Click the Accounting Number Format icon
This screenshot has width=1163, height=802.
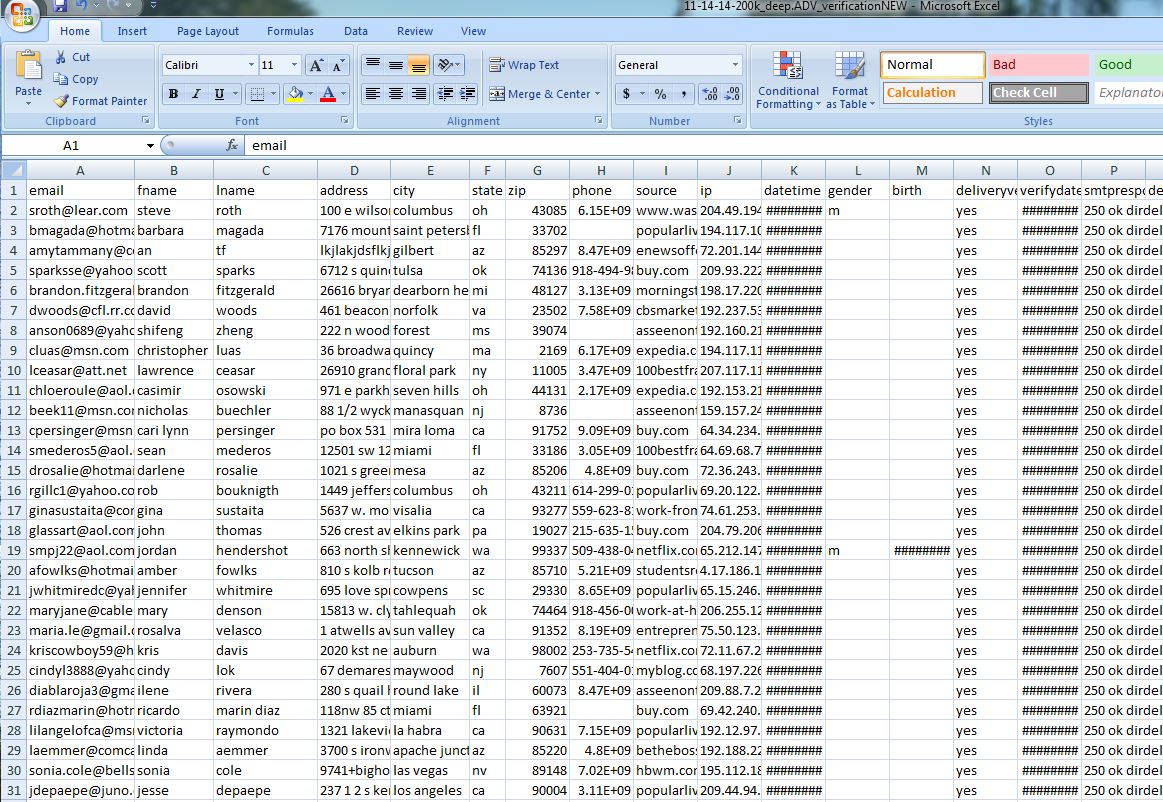628,94
